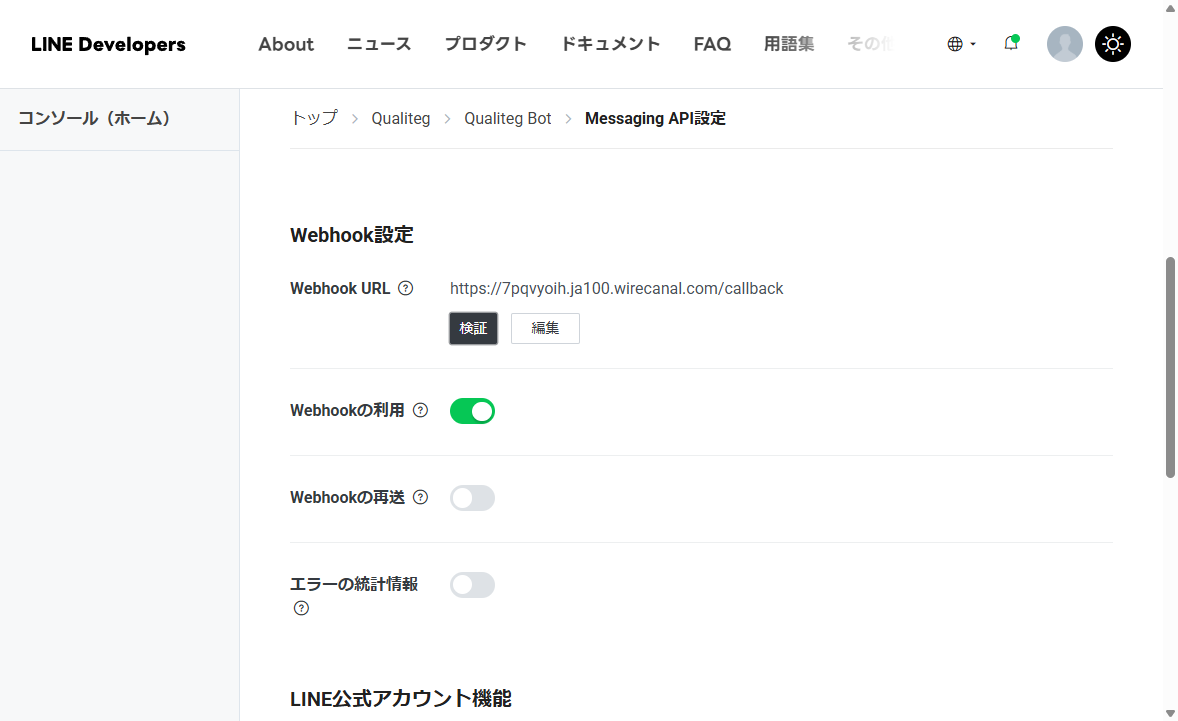Show help for エラーの統計情報

click(x=301, y=608)
